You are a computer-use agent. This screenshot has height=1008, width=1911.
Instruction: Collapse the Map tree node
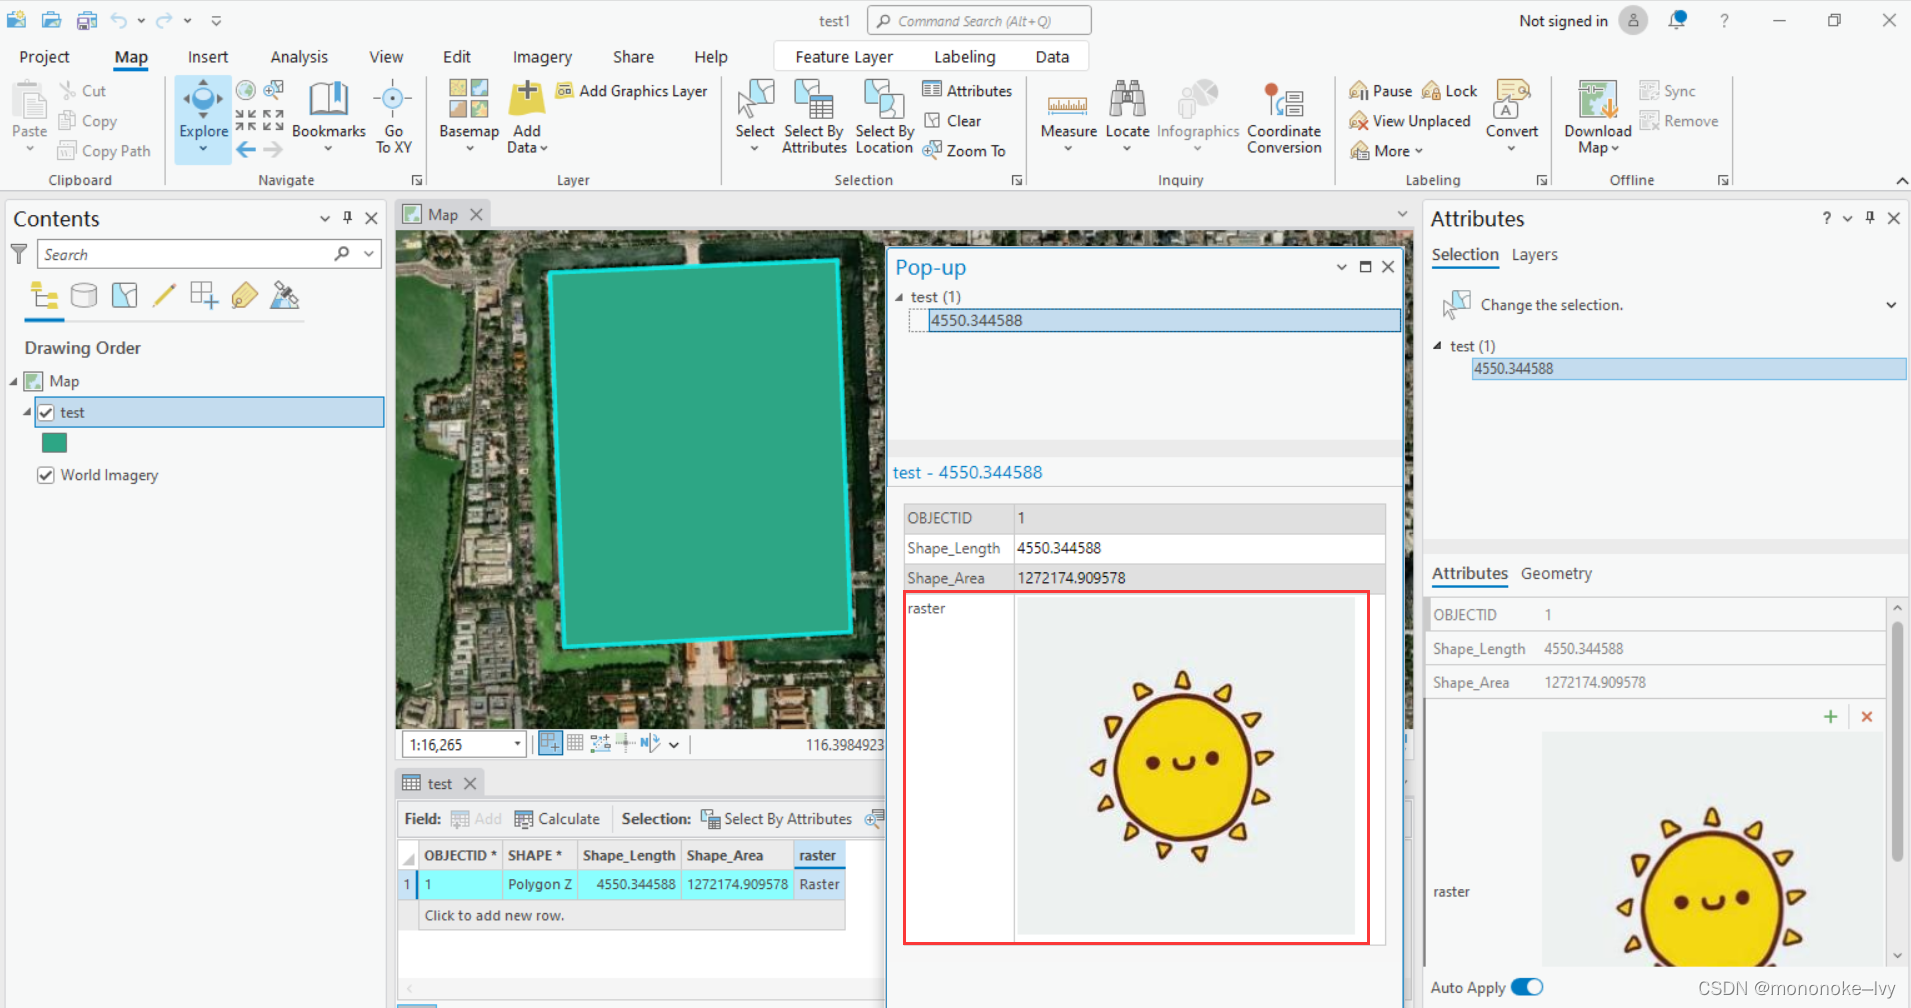pos(14,381)
